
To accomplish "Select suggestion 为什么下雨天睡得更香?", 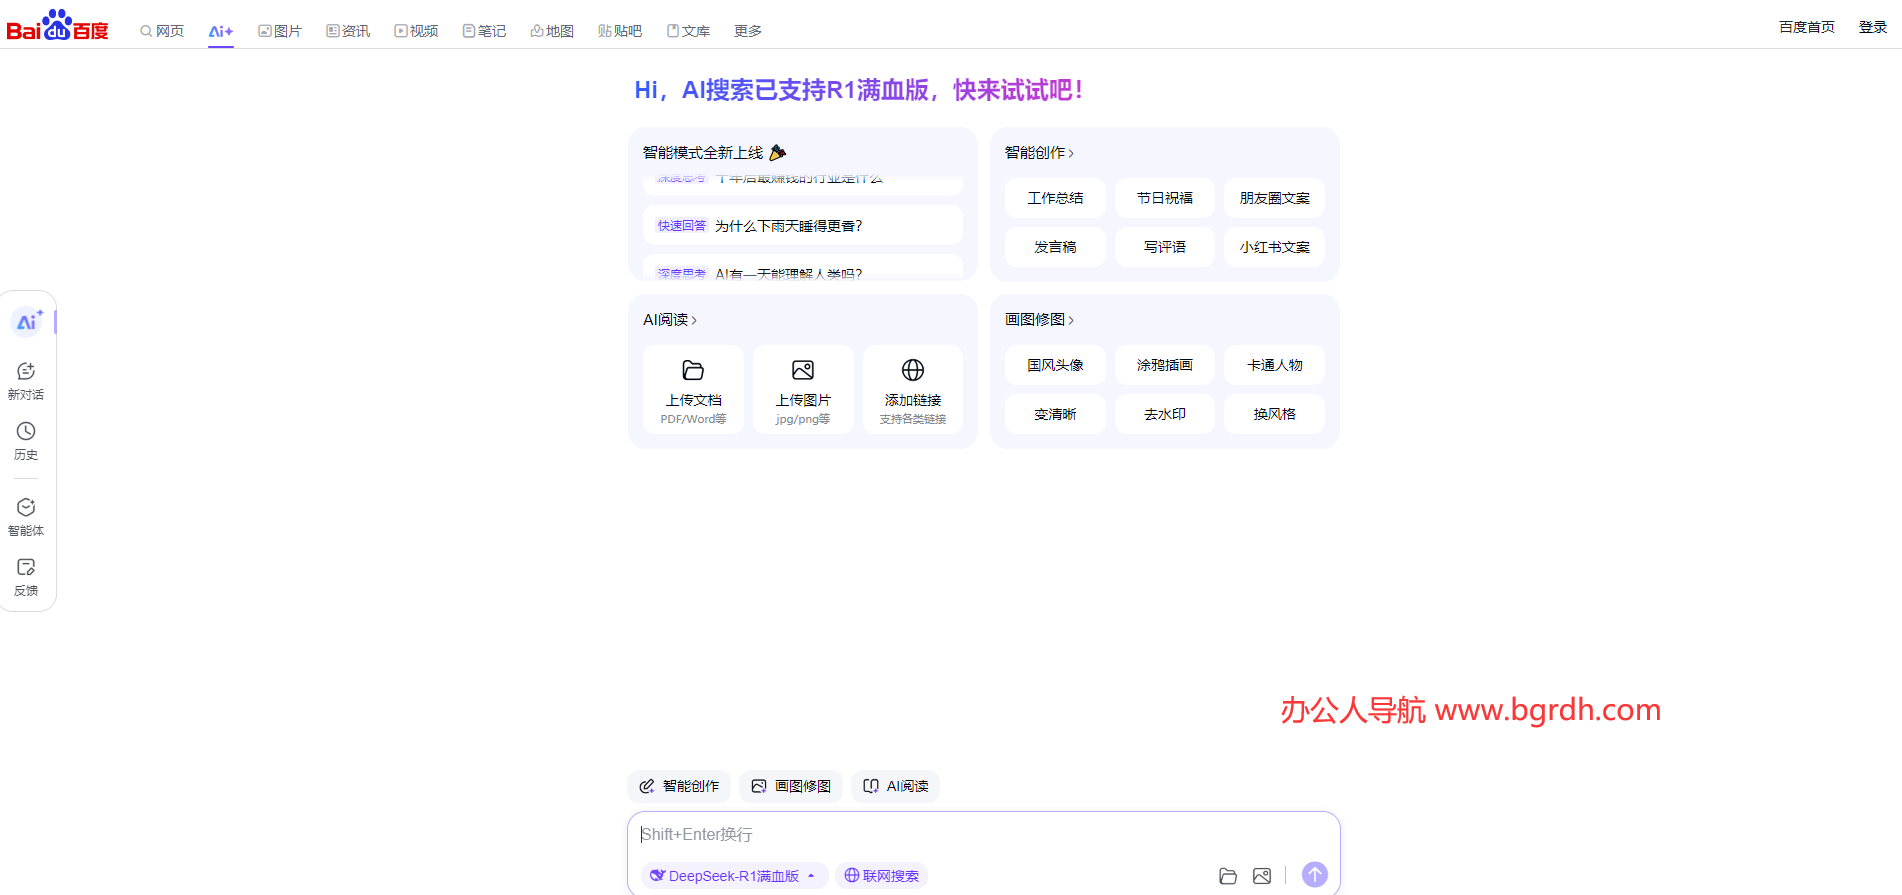I will pyautogui.click(x=803, y=226).
